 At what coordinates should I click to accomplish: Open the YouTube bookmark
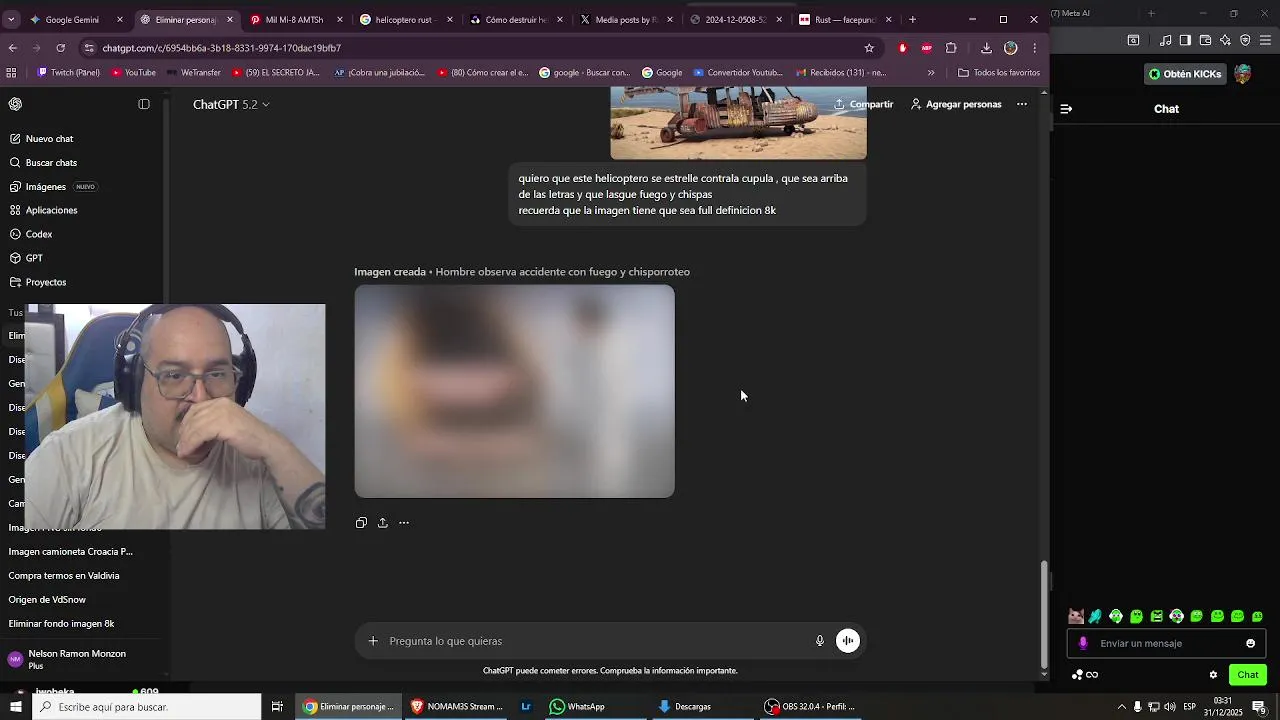tap(133, 73)
